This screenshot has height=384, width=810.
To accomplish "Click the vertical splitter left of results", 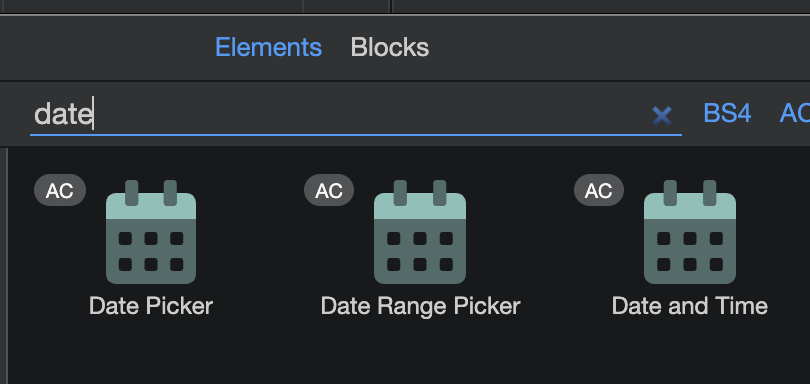I will [7, 266].
